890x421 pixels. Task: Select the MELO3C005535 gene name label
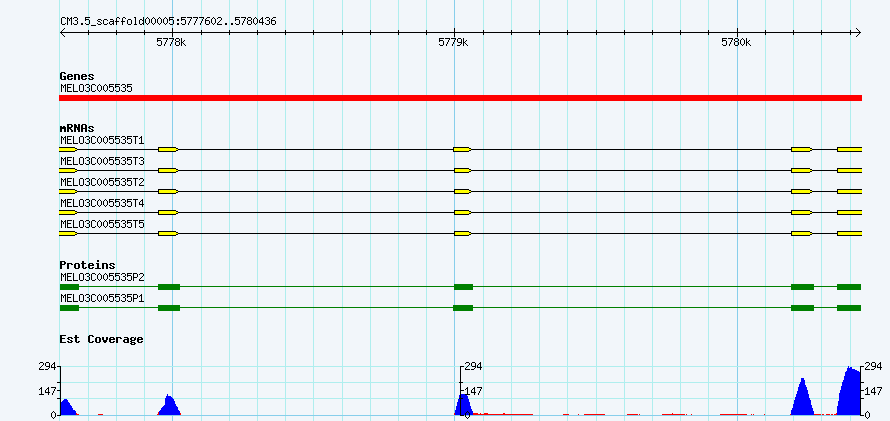[96, 89]
